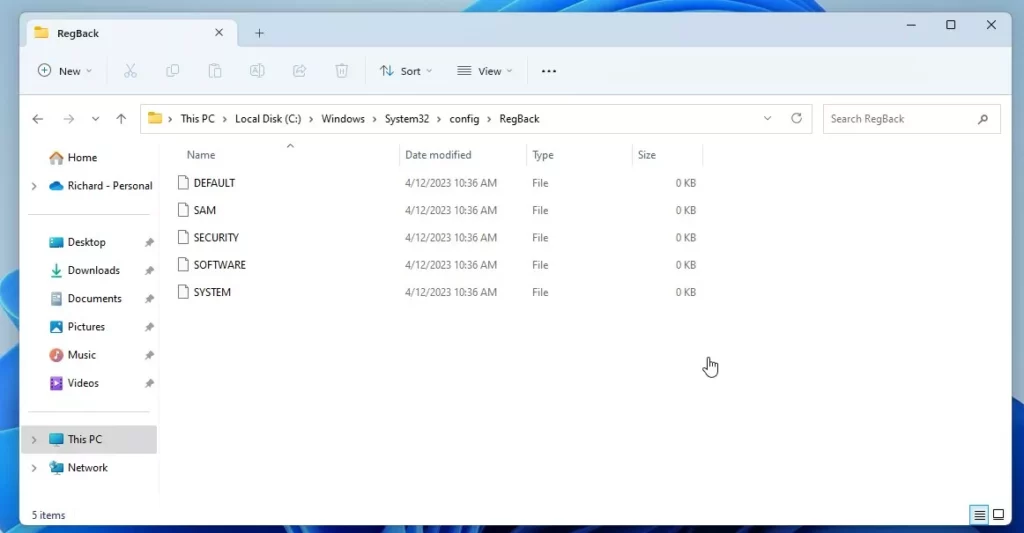Go up one folder level arrow
The width and height of the screenshot is (1024, 533).
121,119
